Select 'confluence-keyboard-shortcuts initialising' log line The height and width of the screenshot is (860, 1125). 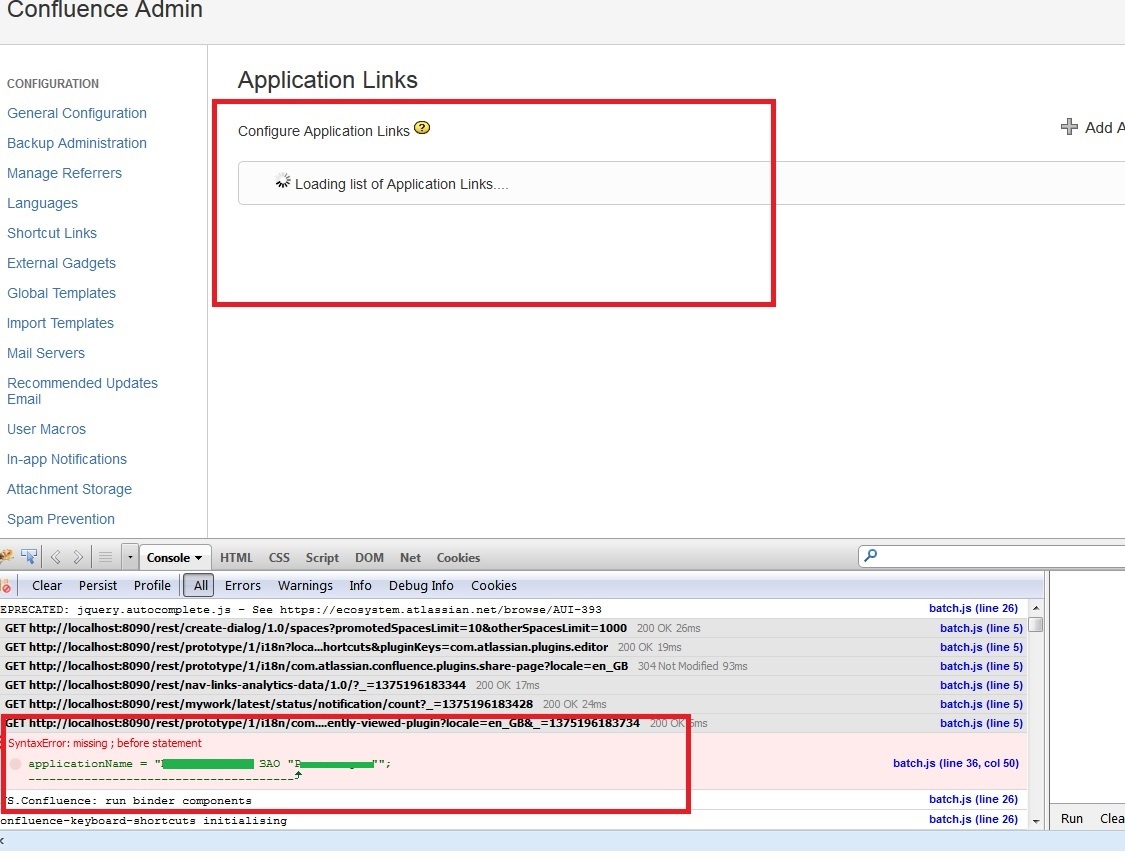143,821
